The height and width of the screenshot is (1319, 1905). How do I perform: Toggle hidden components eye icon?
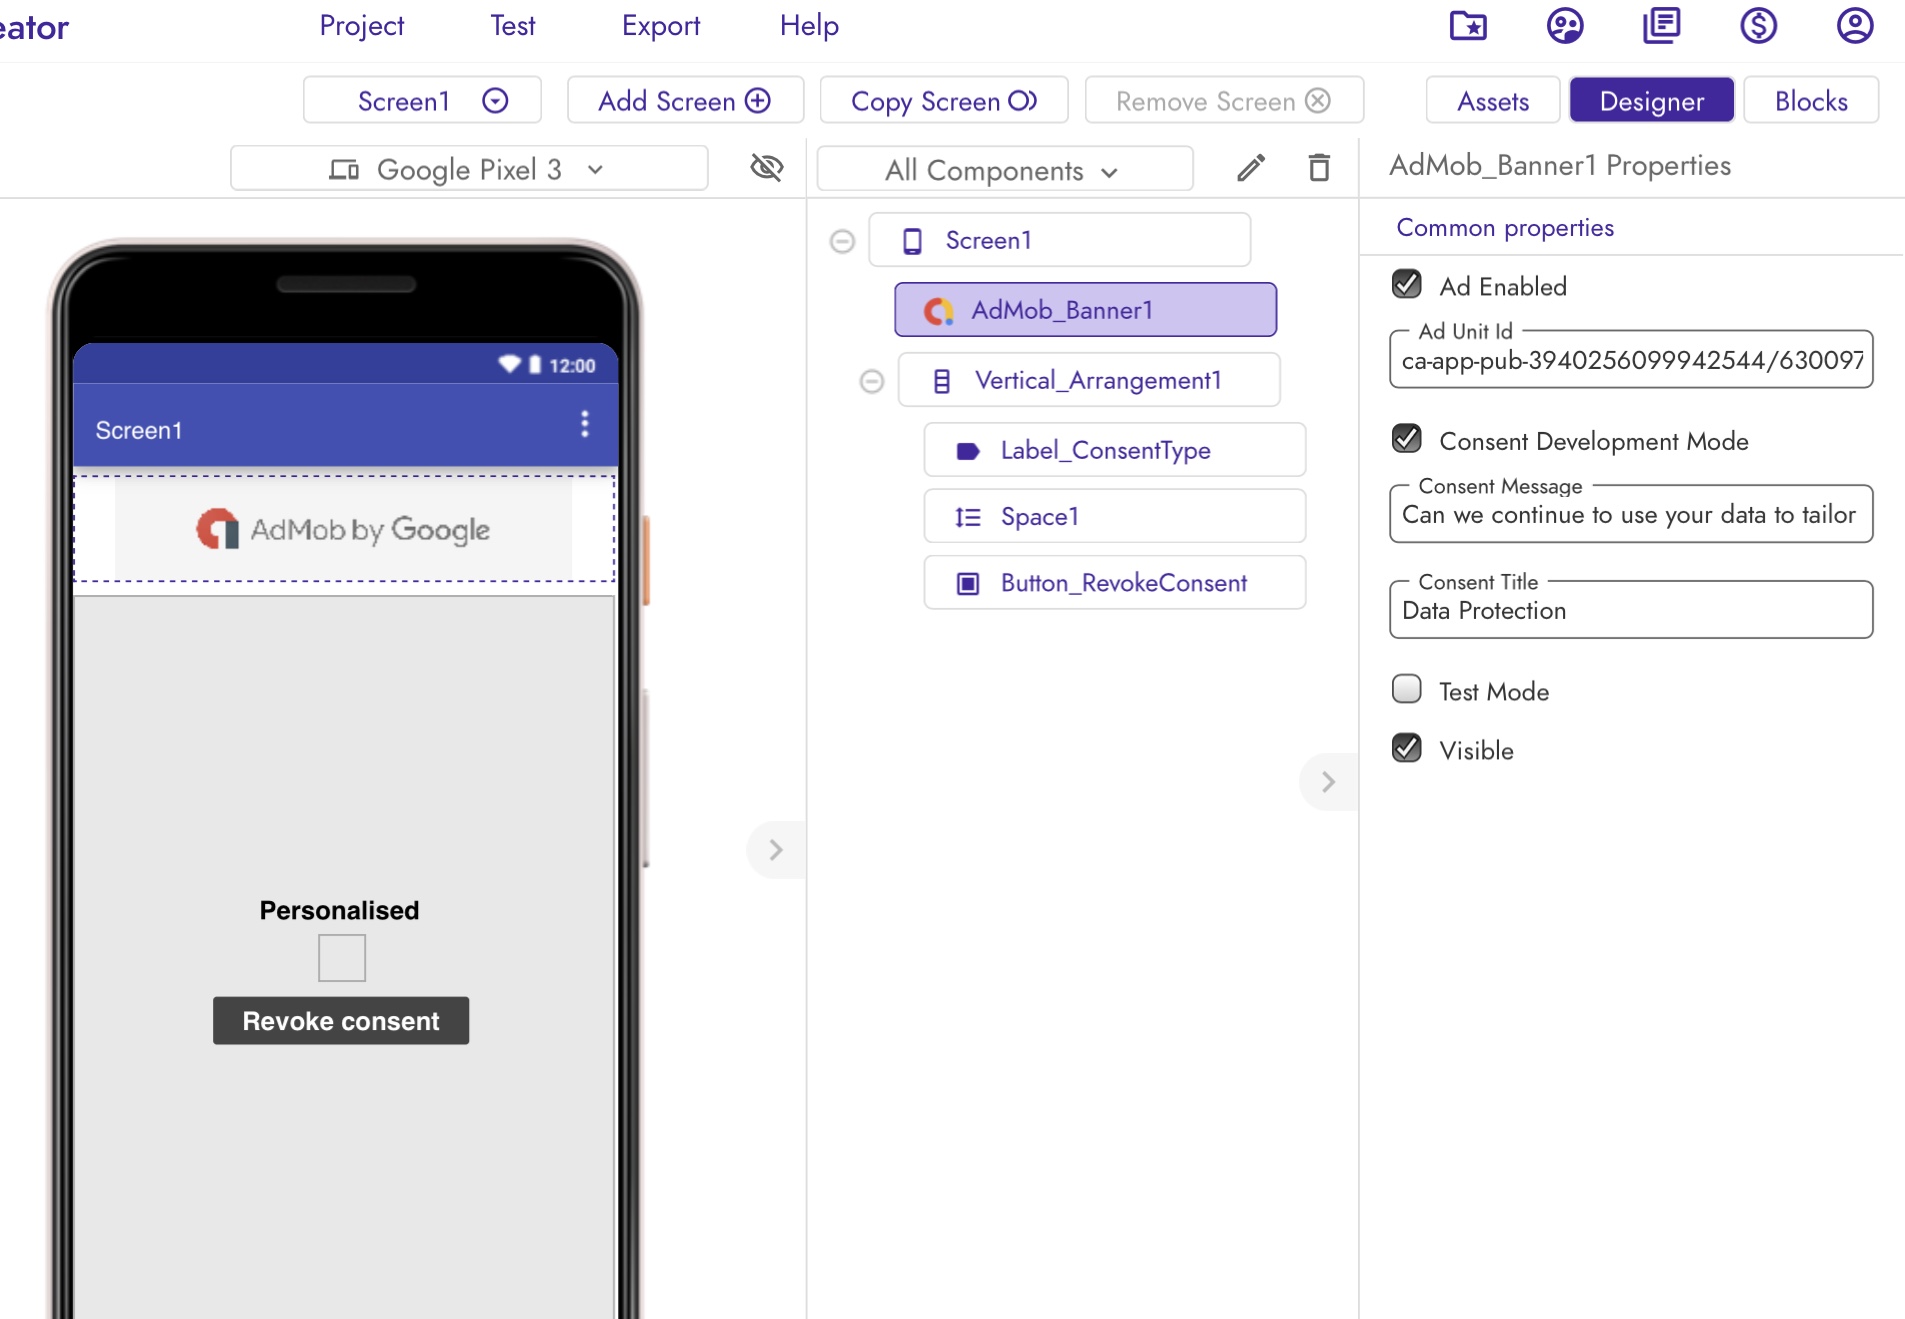coord(766,167)
